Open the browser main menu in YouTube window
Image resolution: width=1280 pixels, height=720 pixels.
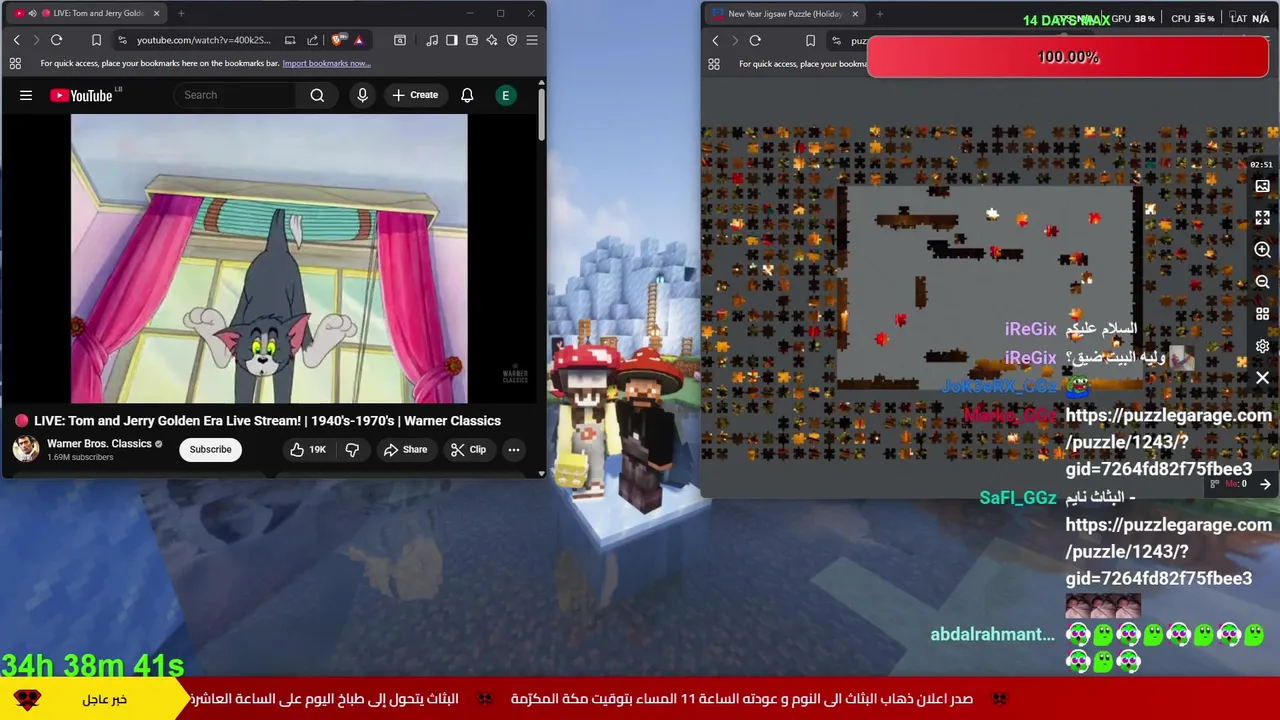[532, 40]
